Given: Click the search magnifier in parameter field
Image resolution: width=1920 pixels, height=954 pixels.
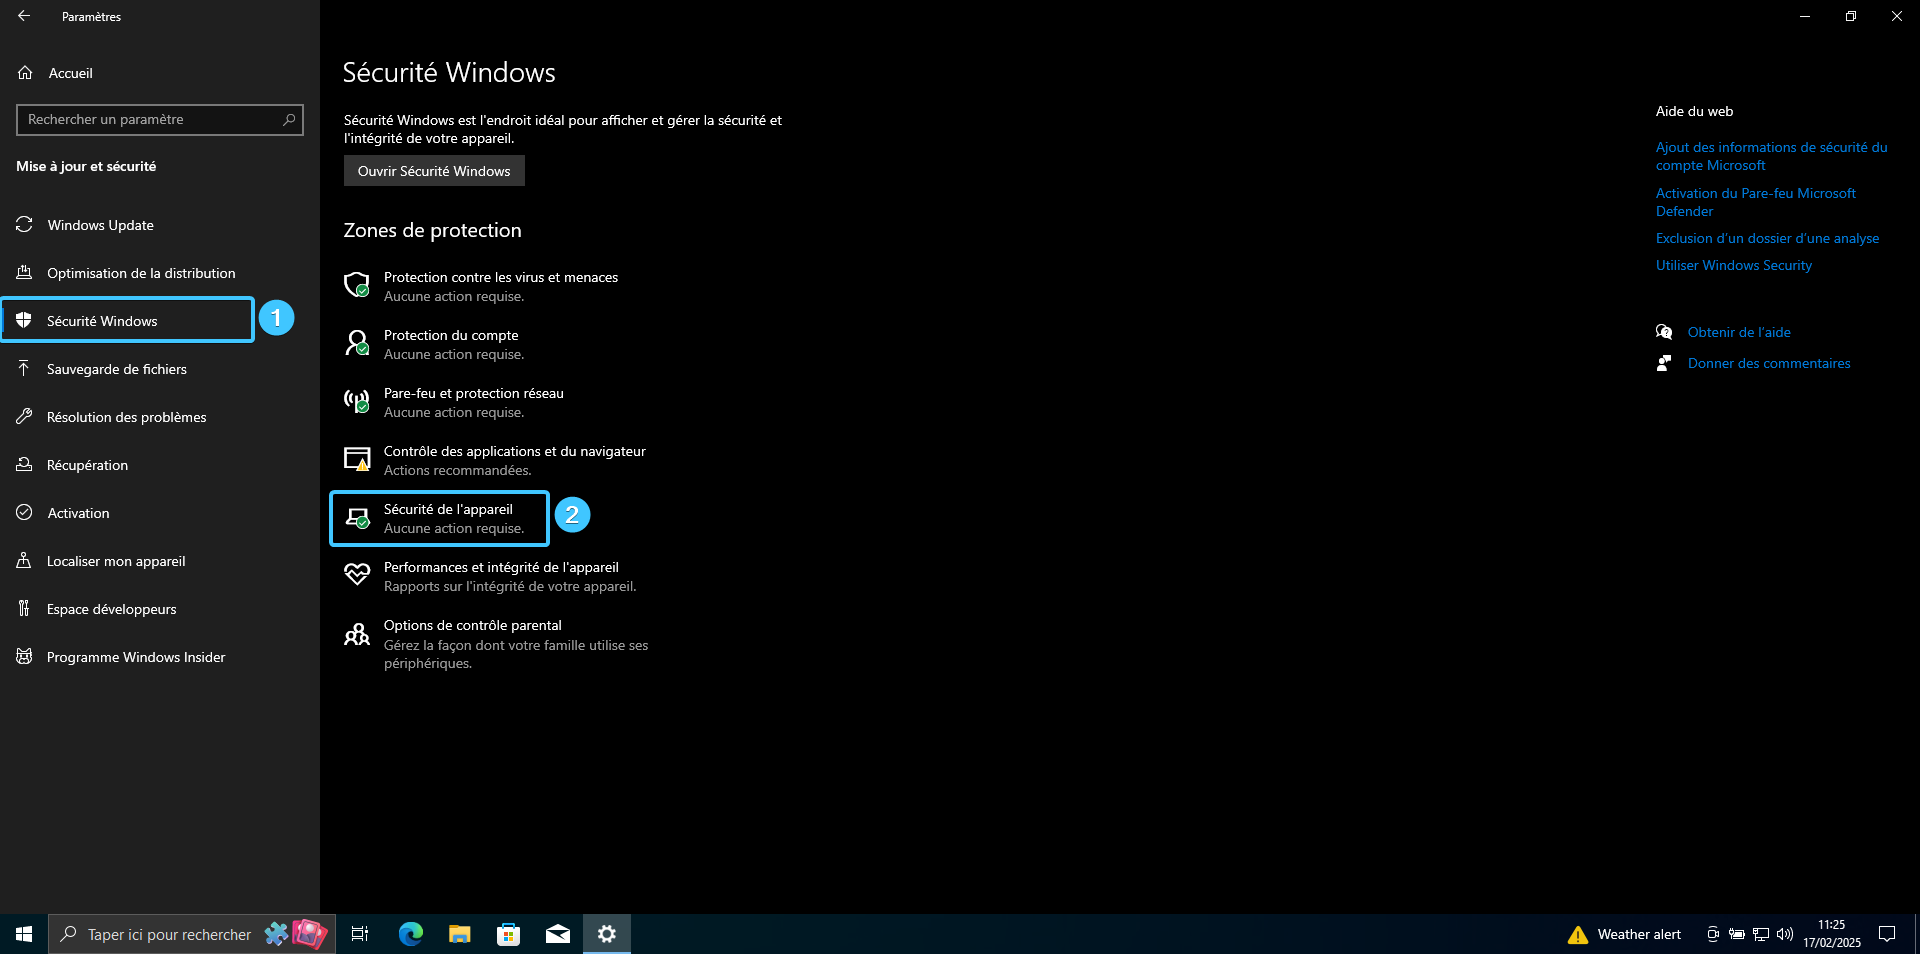Looking at the screenshot, I should (x=289, y=120).
